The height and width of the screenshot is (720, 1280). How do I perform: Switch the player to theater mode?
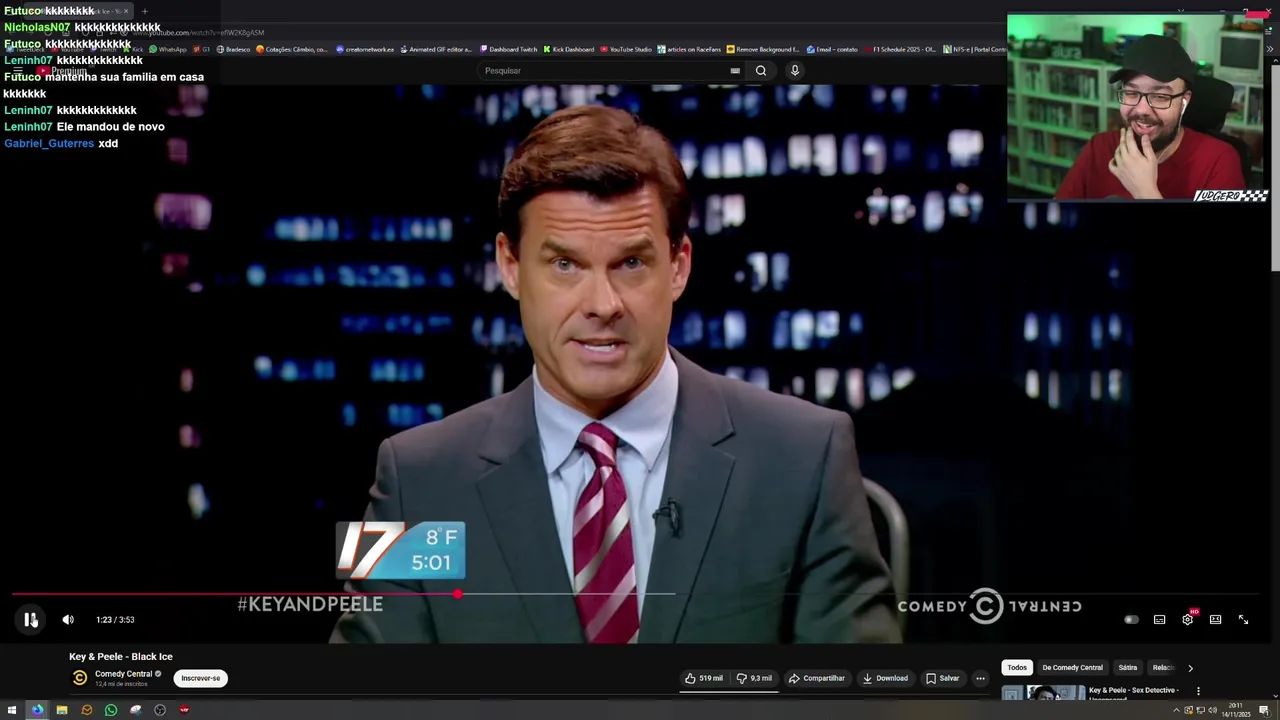pos(1215,619)
